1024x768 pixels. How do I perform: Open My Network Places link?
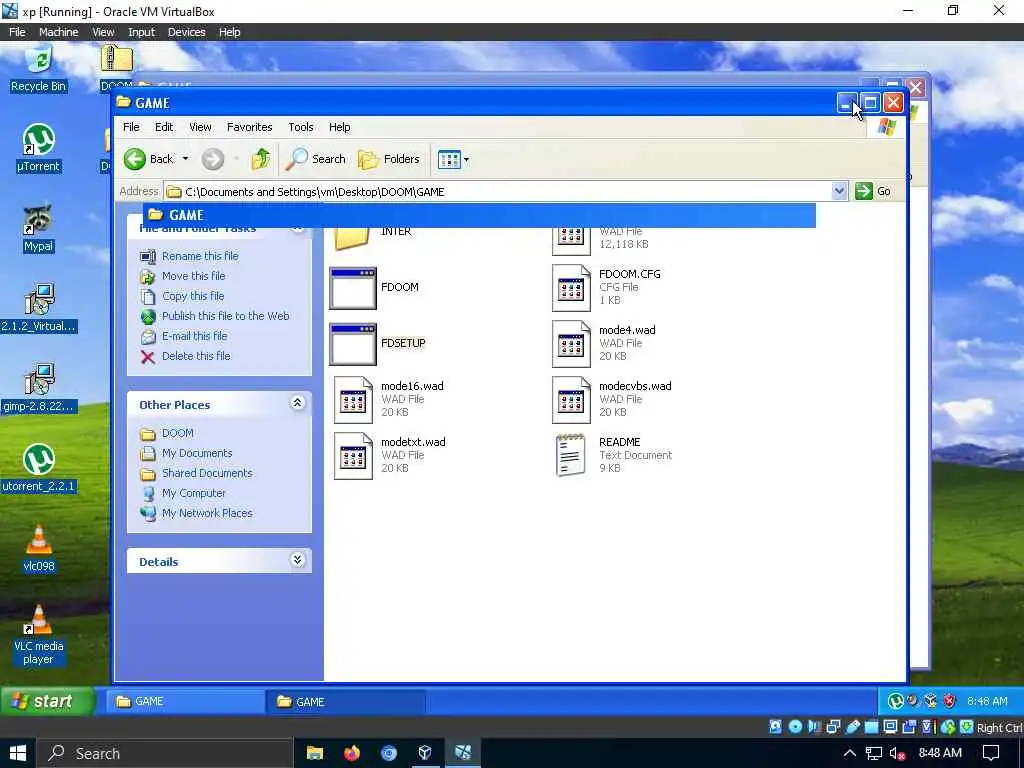207,513
